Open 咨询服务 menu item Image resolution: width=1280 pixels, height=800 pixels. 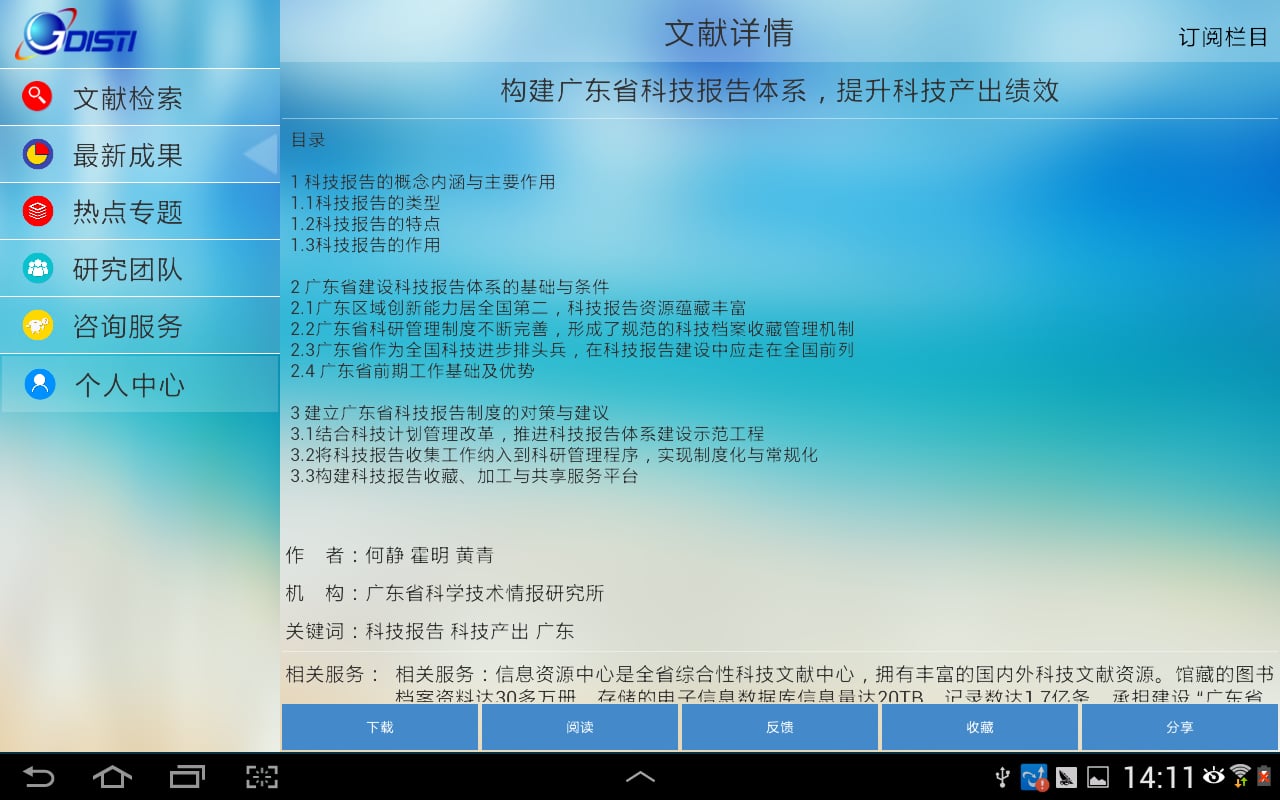pyautogui.click(x=139, y=325)
